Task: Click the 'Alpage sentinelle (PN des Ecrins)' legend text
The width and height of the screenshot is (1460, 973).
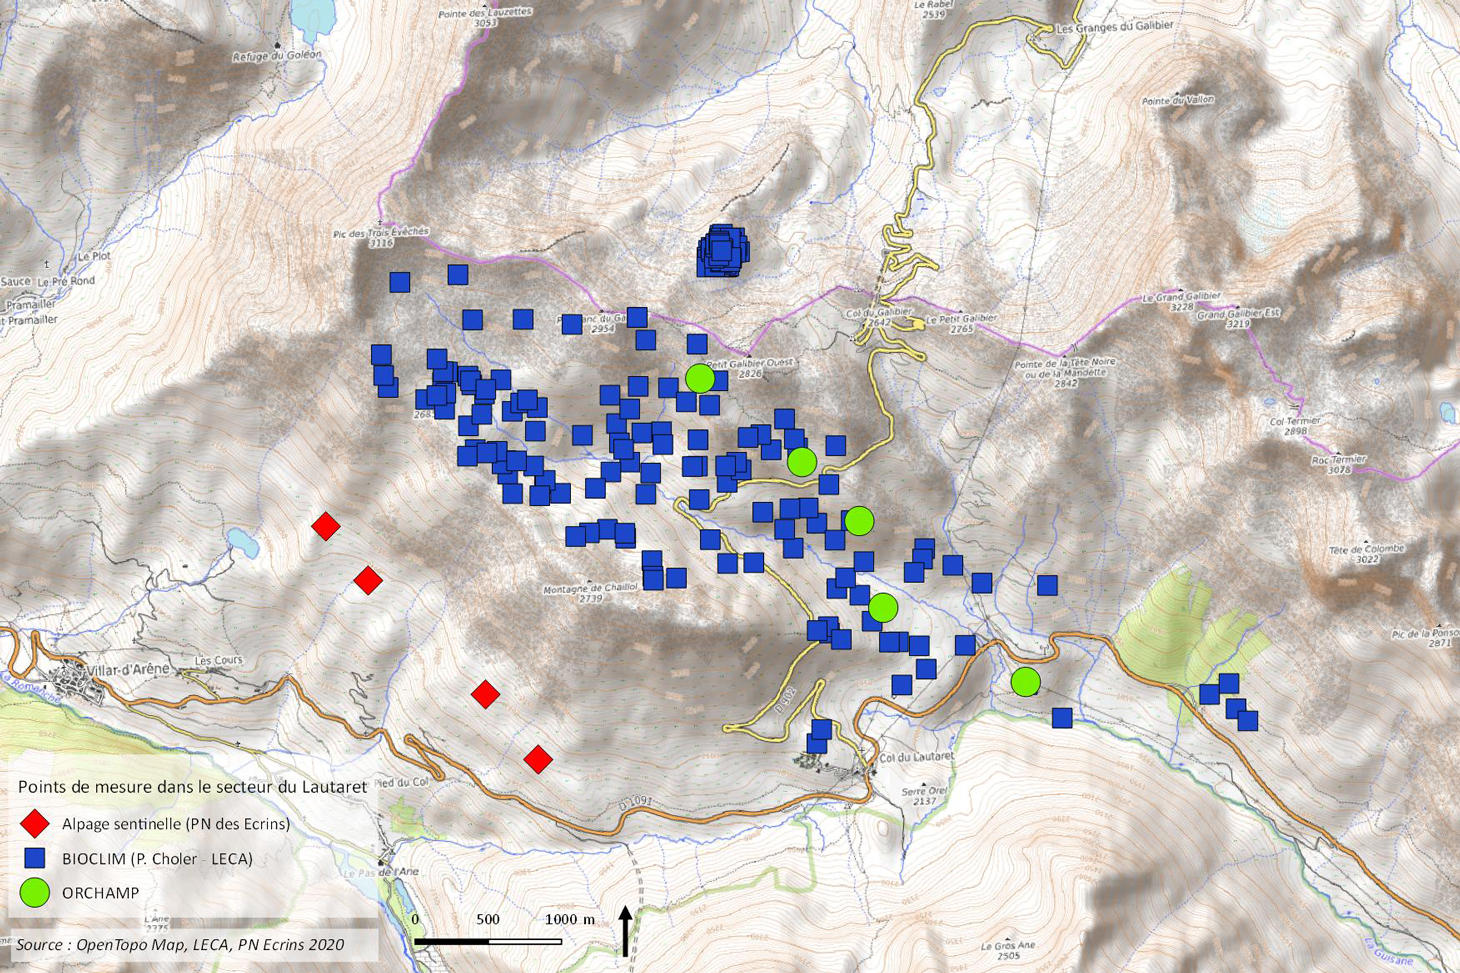Action: tap(176, 824)
